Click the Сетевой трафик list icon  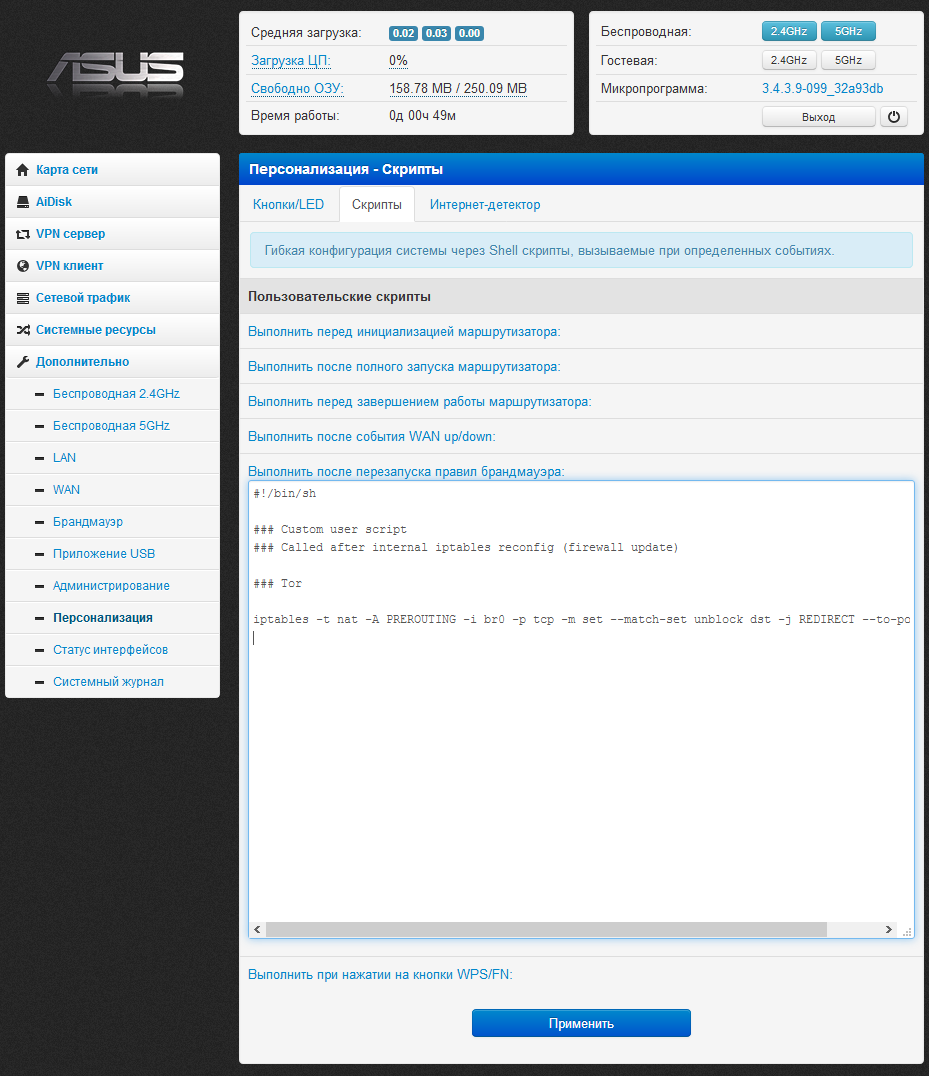tap(23, 298)
